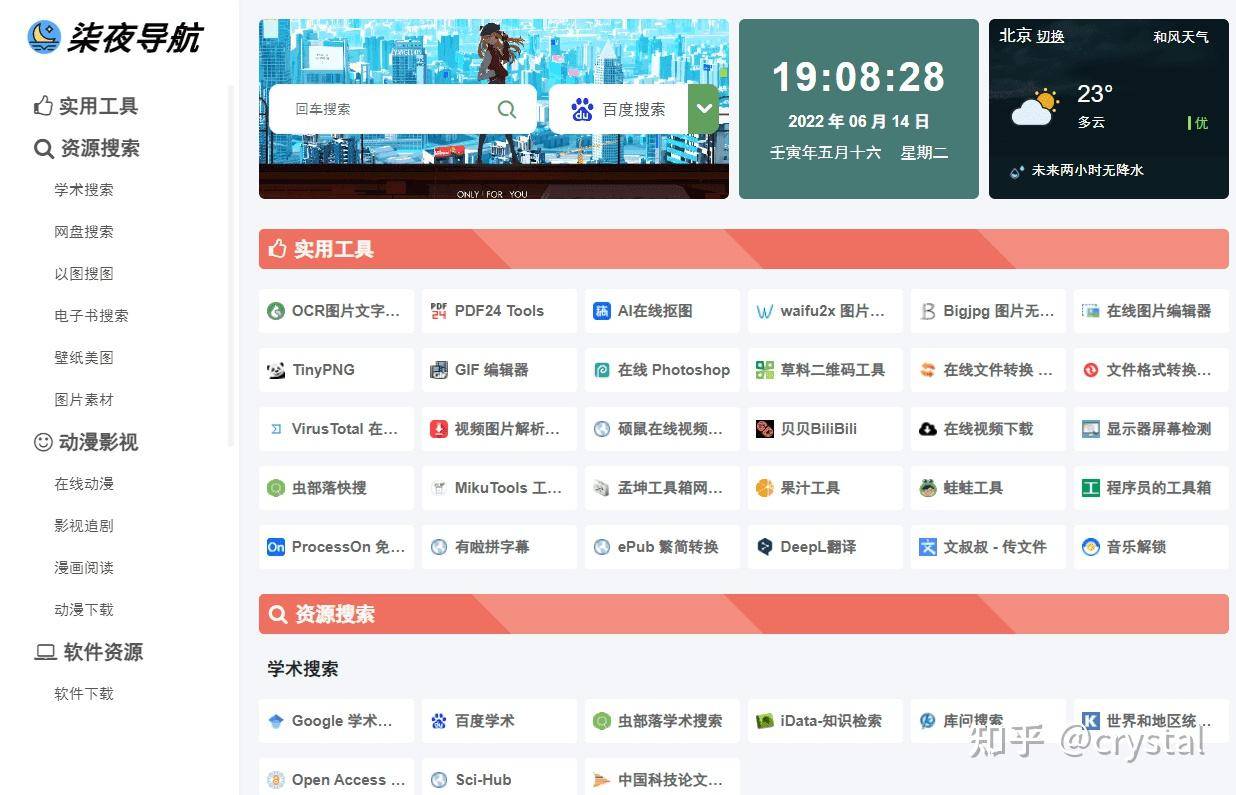Click the TinyPNG panda icon
The height and width of the screenshot is (795, 1236).
pos(276,370)
